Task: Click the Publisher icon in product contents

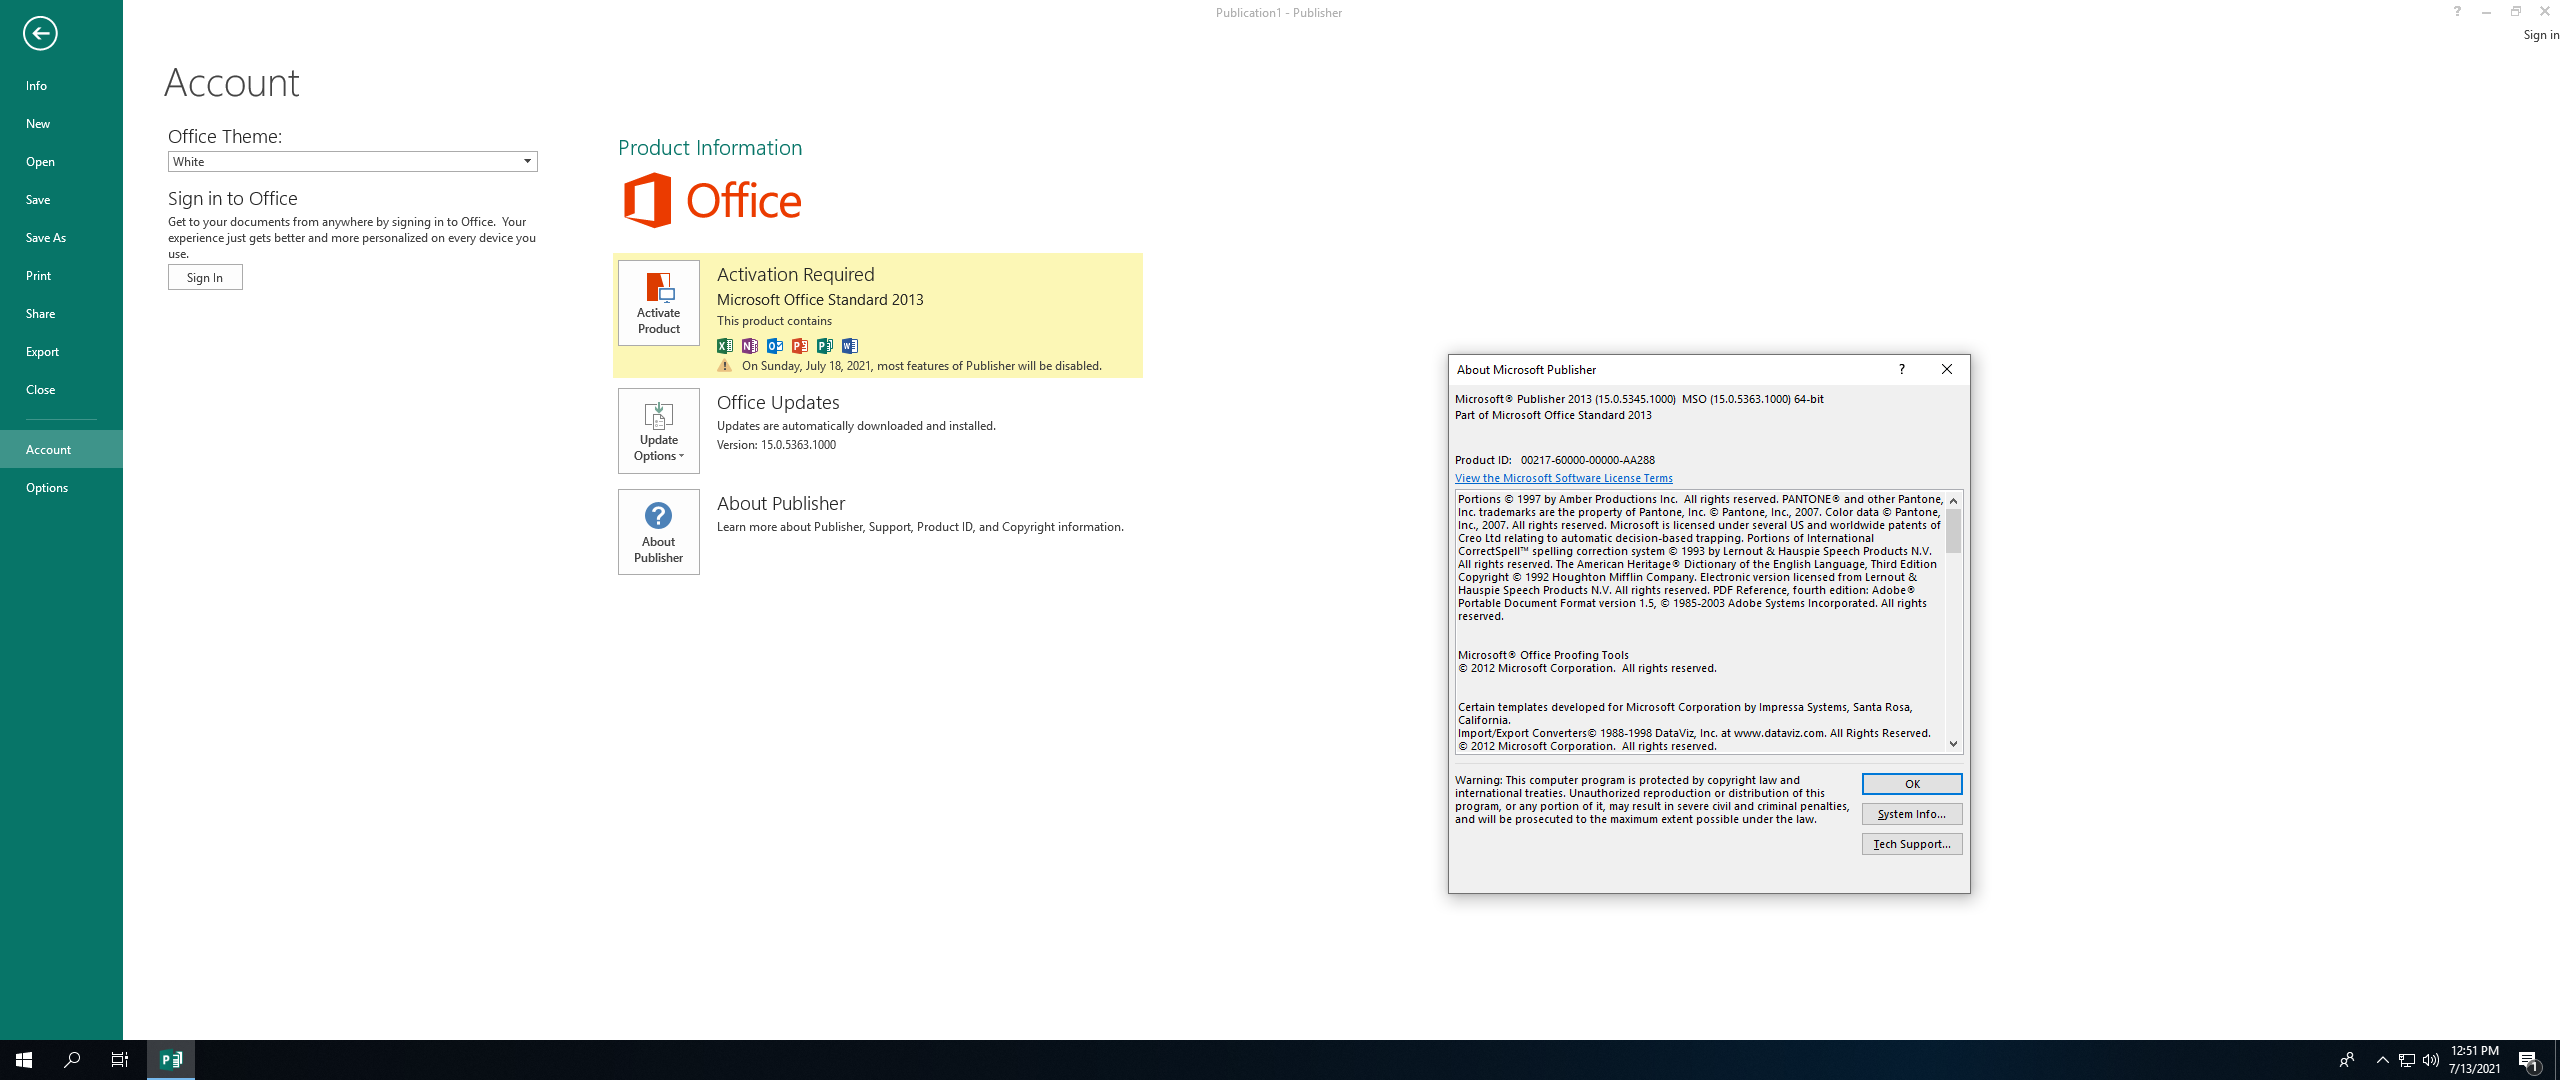Action: (825, 346)
